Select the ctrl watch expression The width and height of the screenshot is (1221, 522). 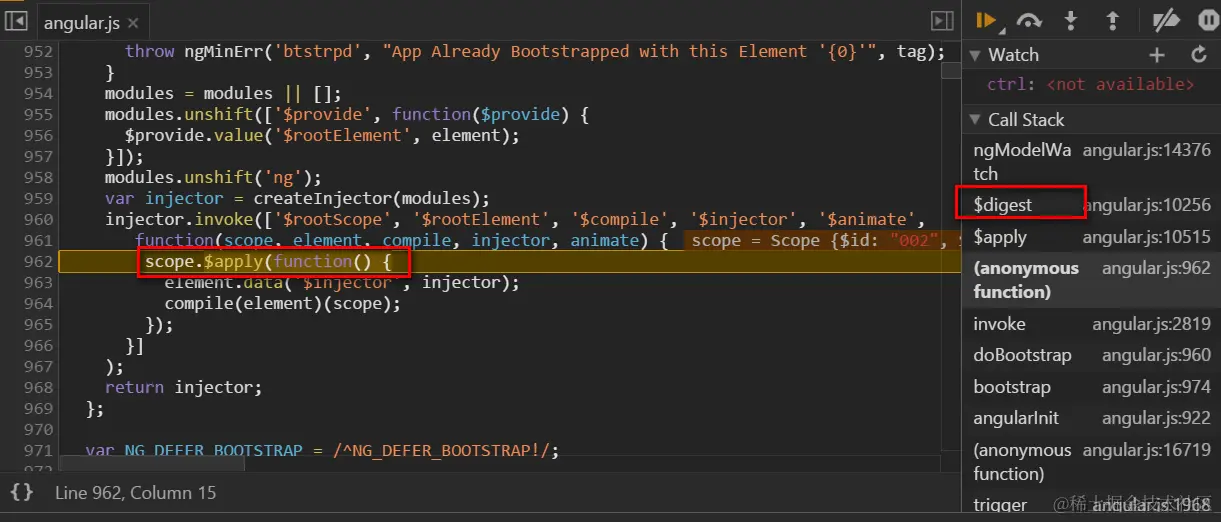pos(1090,85)
